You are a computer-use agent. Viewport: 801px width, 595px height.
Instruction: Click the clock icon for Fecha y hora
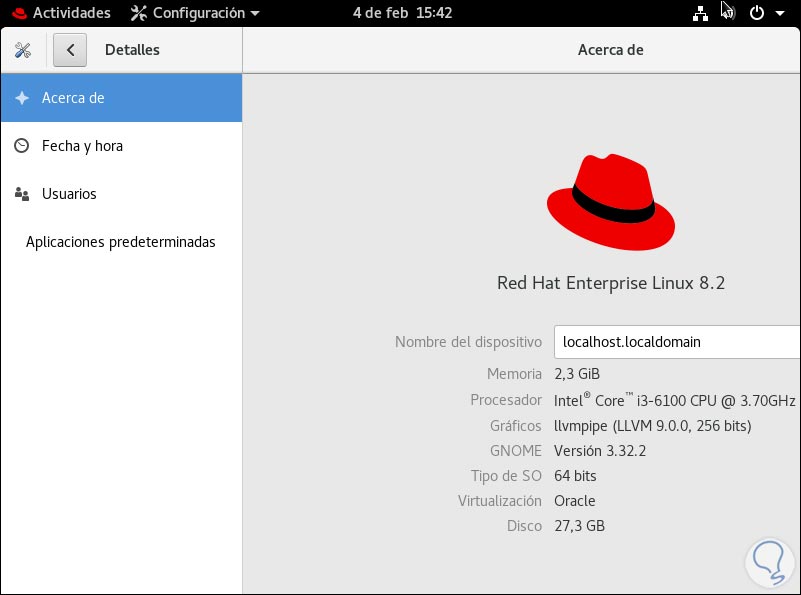(22, 146)
